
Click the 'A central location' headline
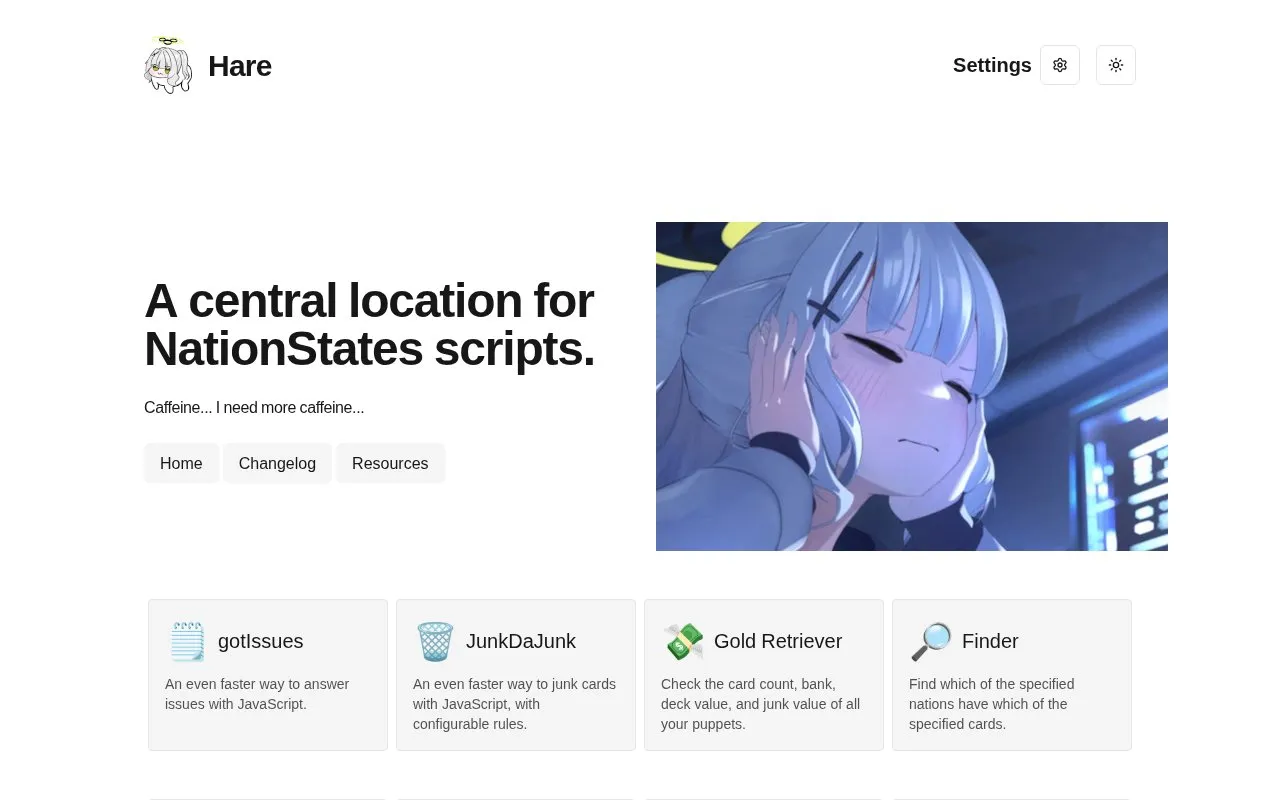(369, 325)
